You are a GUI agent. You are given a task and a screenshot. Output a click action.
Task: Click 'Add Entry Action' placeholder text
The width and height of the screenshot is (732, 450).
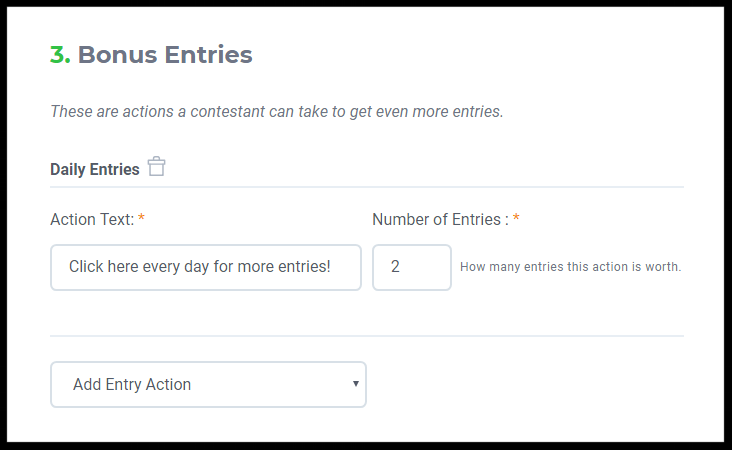(132, 384)
